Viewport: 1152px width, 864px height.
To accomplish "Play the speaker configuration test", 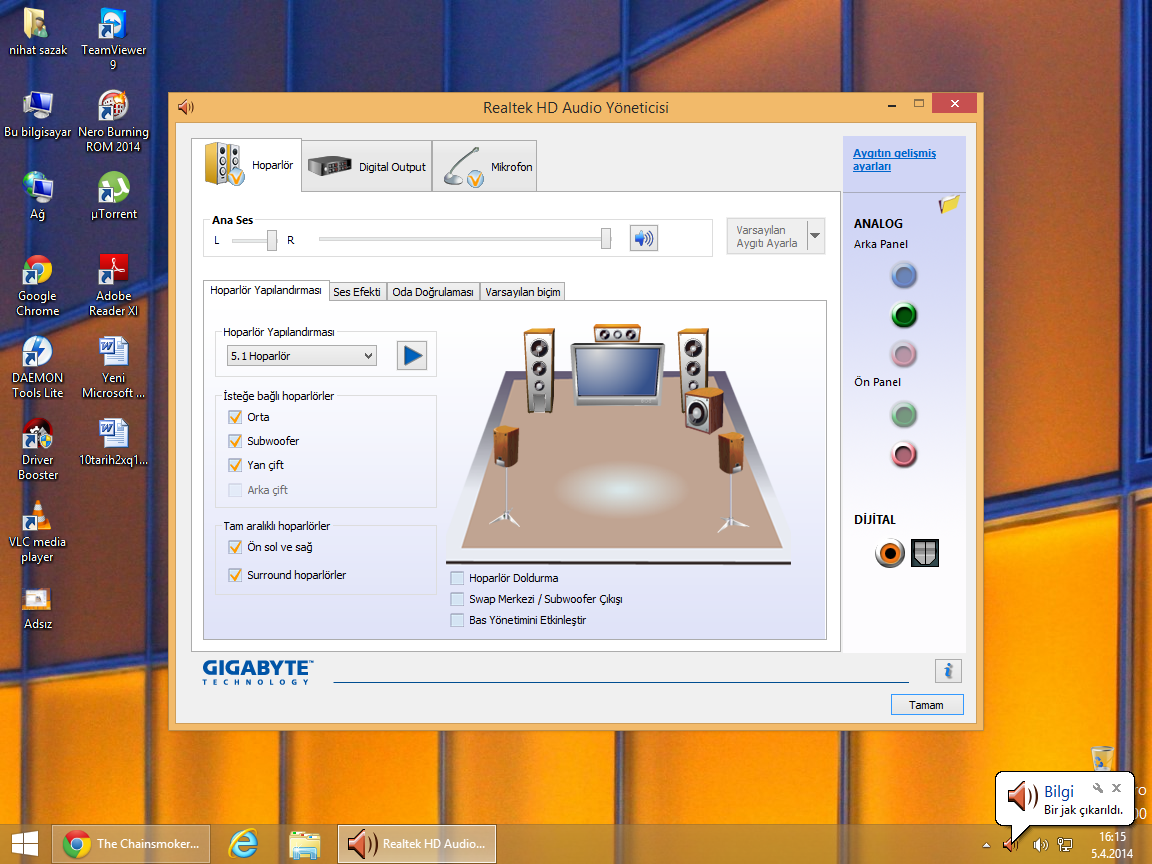I will tap(411, 355).
